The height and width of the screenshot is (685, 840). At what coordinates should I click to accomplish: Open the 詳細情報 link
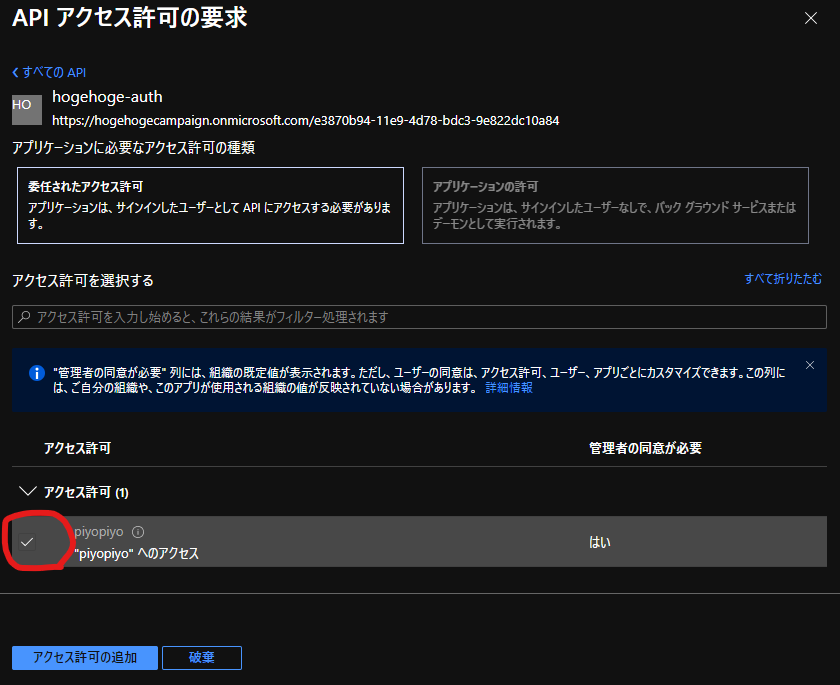(x=509, y=388)
